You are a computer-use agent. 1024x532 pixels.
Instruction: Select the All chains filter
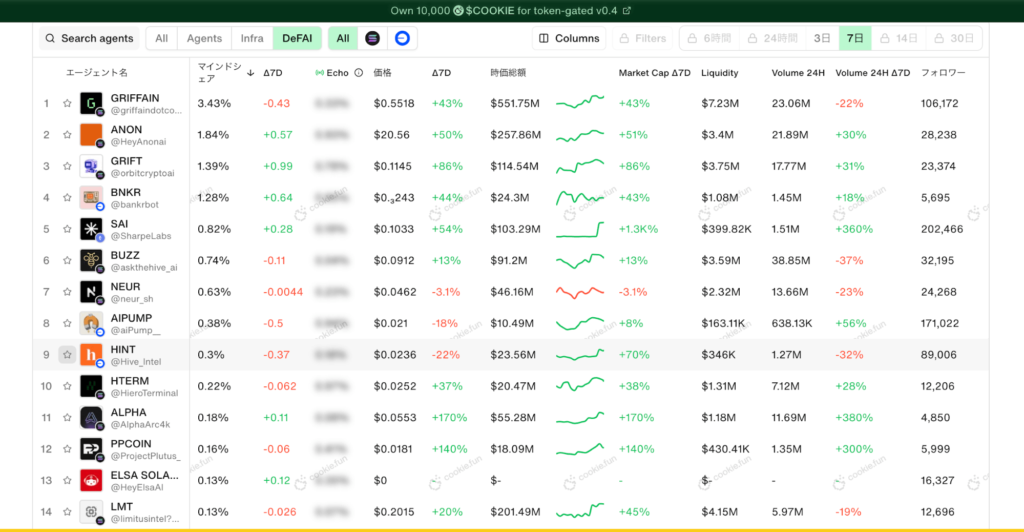click(343, 39)
